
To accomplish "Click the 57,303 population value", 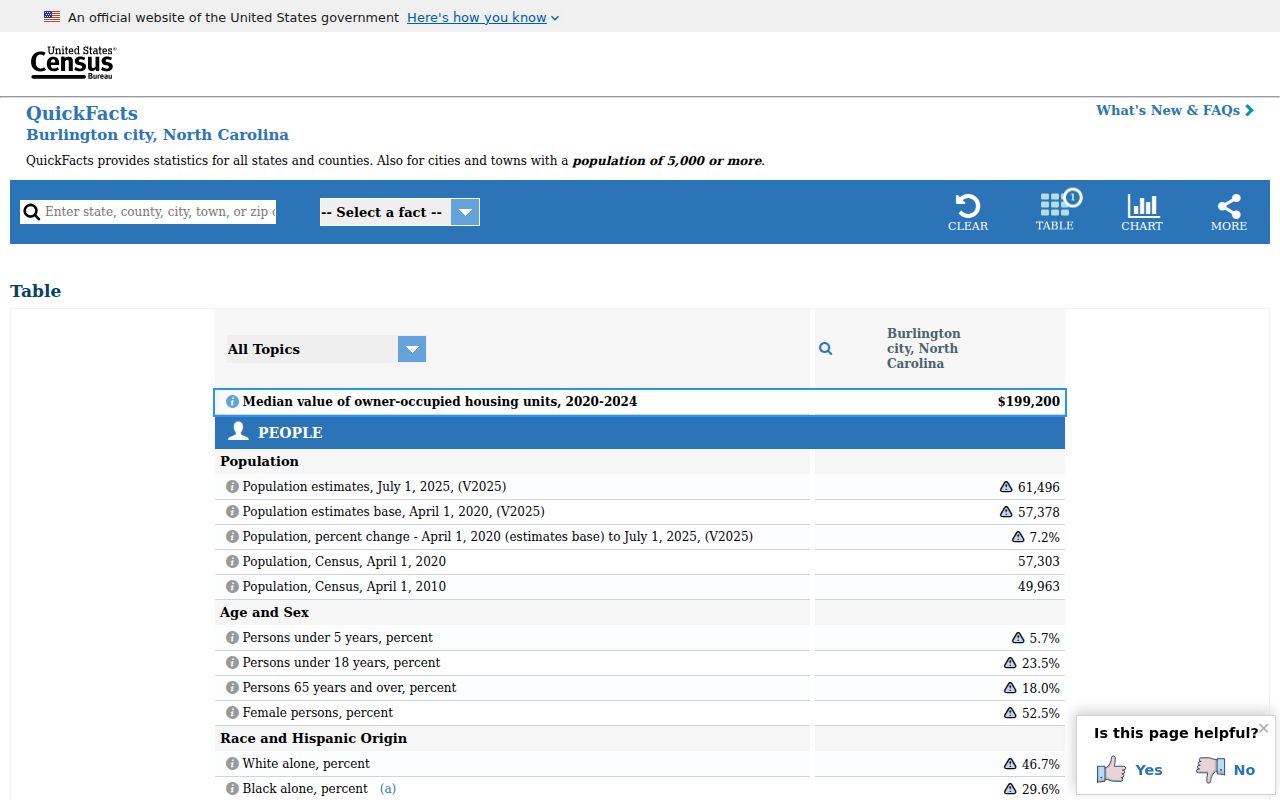I will pyautogui.click(x=1039, y=562).
